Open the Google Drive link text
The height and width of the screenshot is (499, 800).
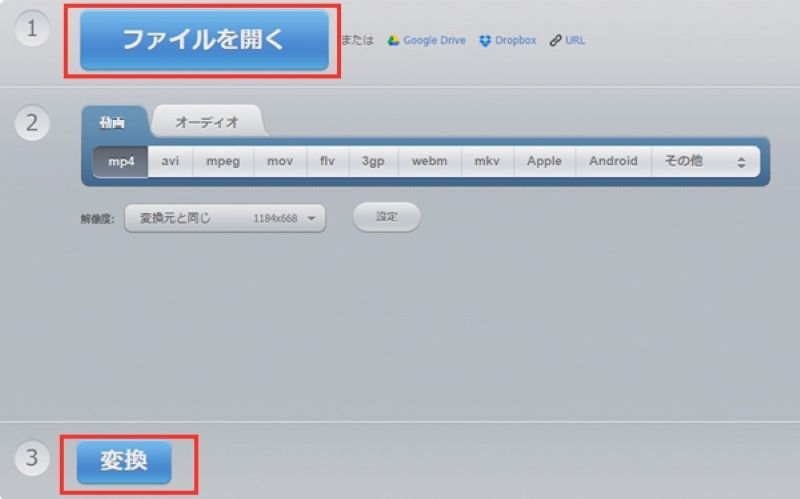434,40
